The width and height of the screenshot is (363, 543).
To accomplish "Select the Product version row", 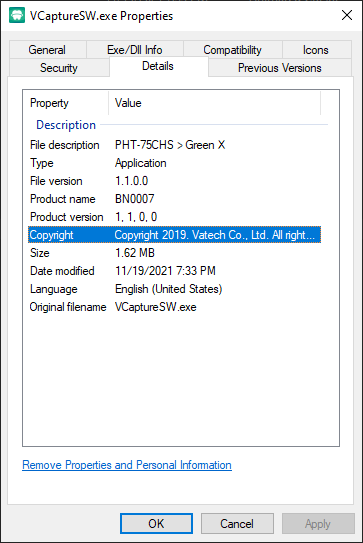I will 175,217.
